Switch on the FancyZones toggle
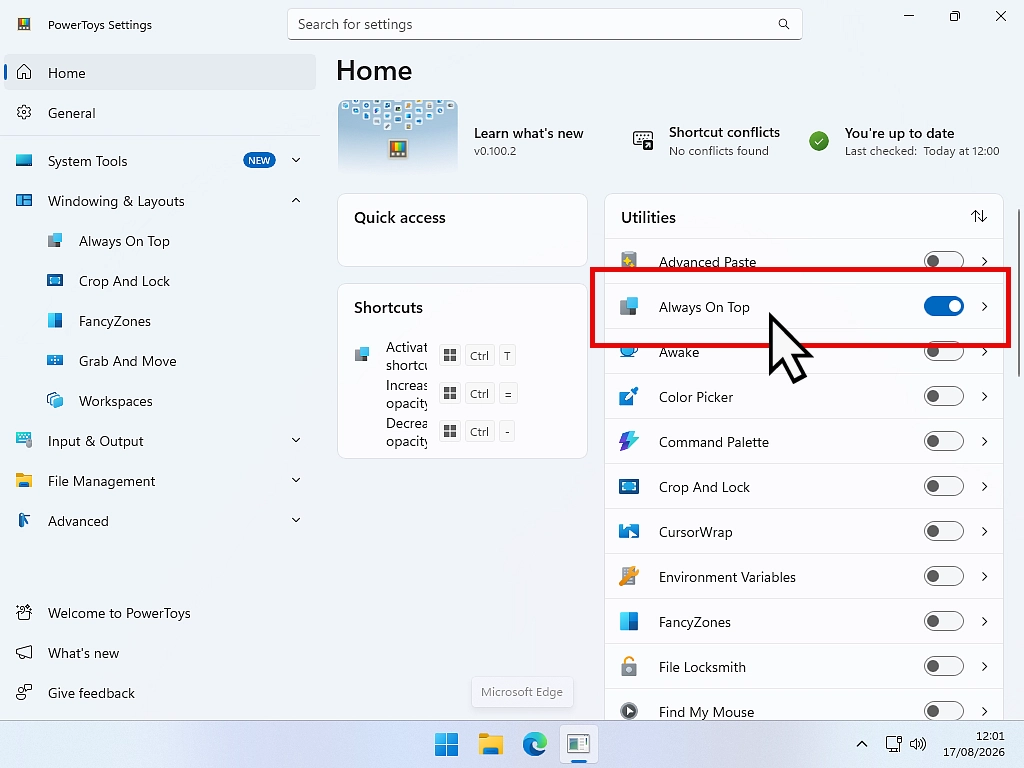 click(x=944, y=622)
